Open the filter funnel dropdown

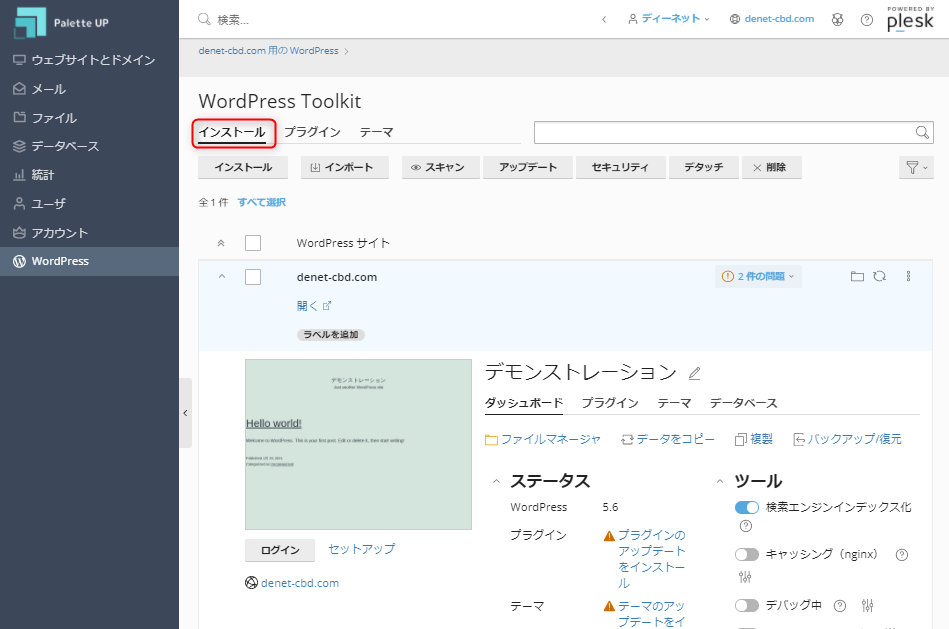pos(916,168)
